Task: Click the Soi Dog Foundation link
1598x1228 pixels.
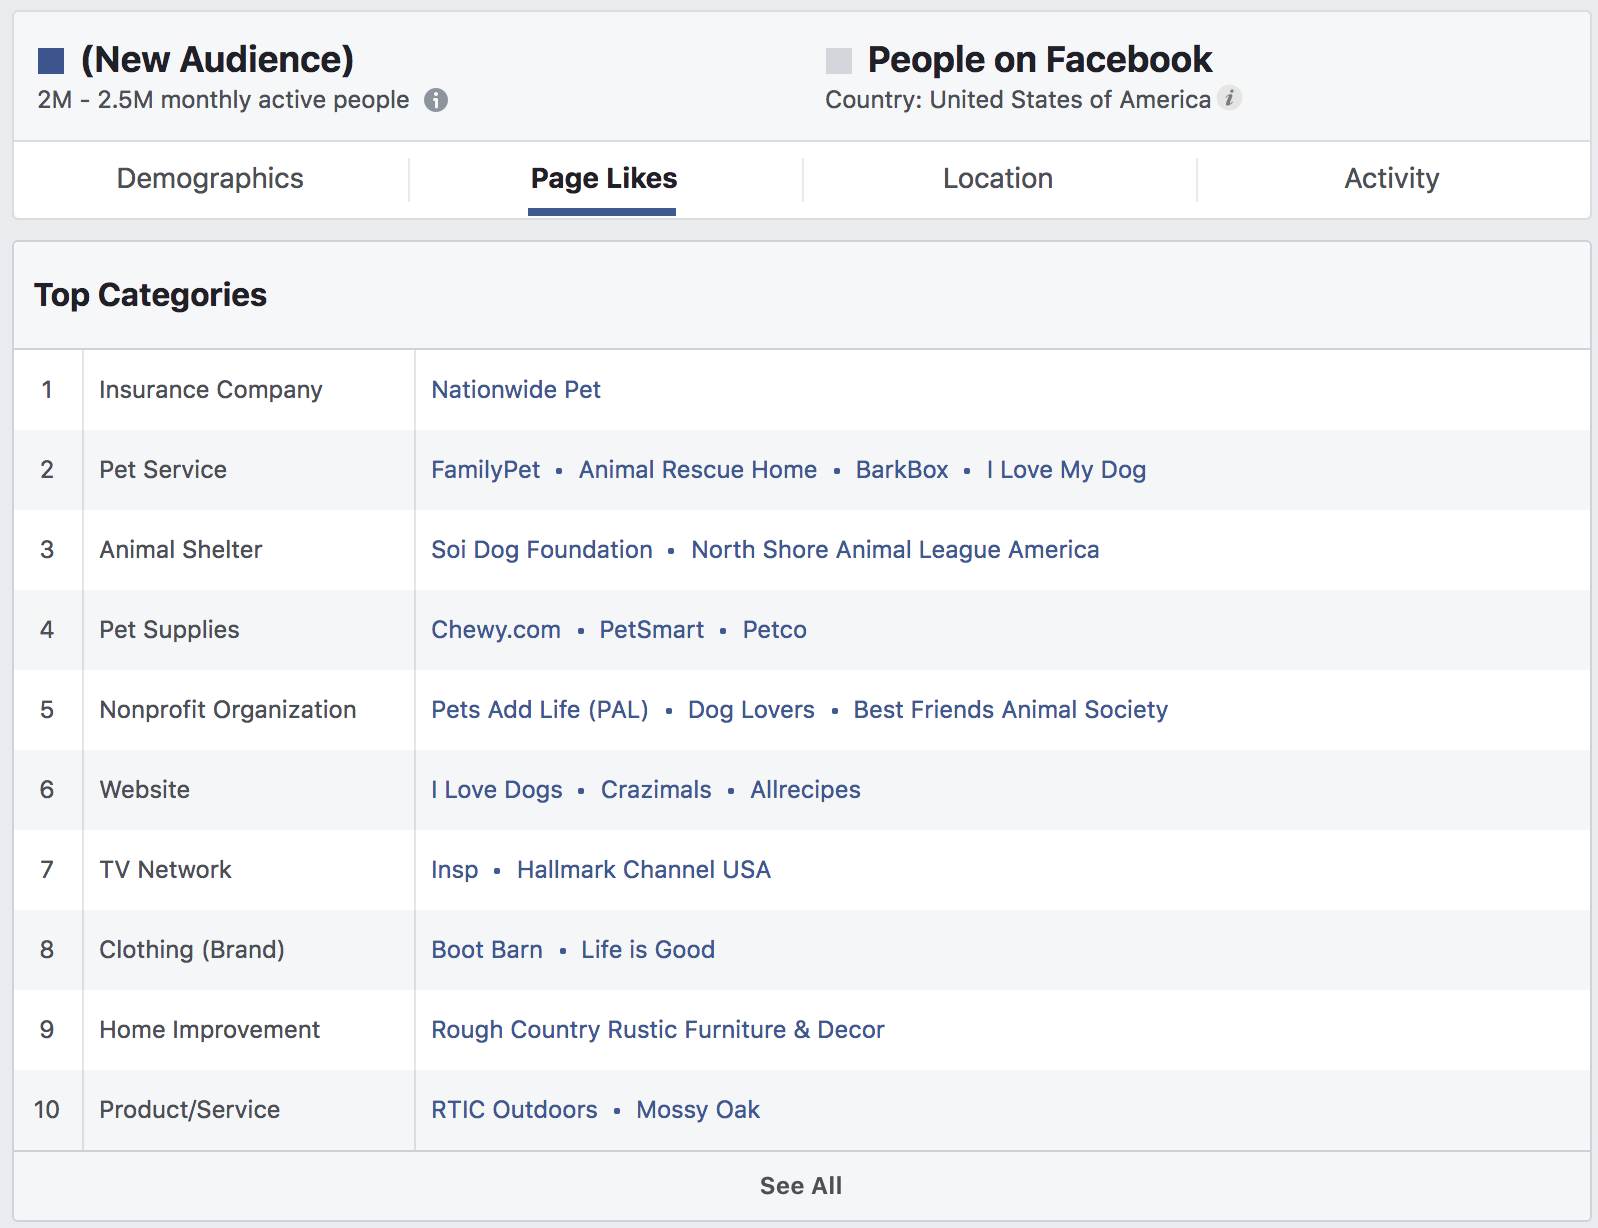Action: pyautogui.click(x=542, y=550)
